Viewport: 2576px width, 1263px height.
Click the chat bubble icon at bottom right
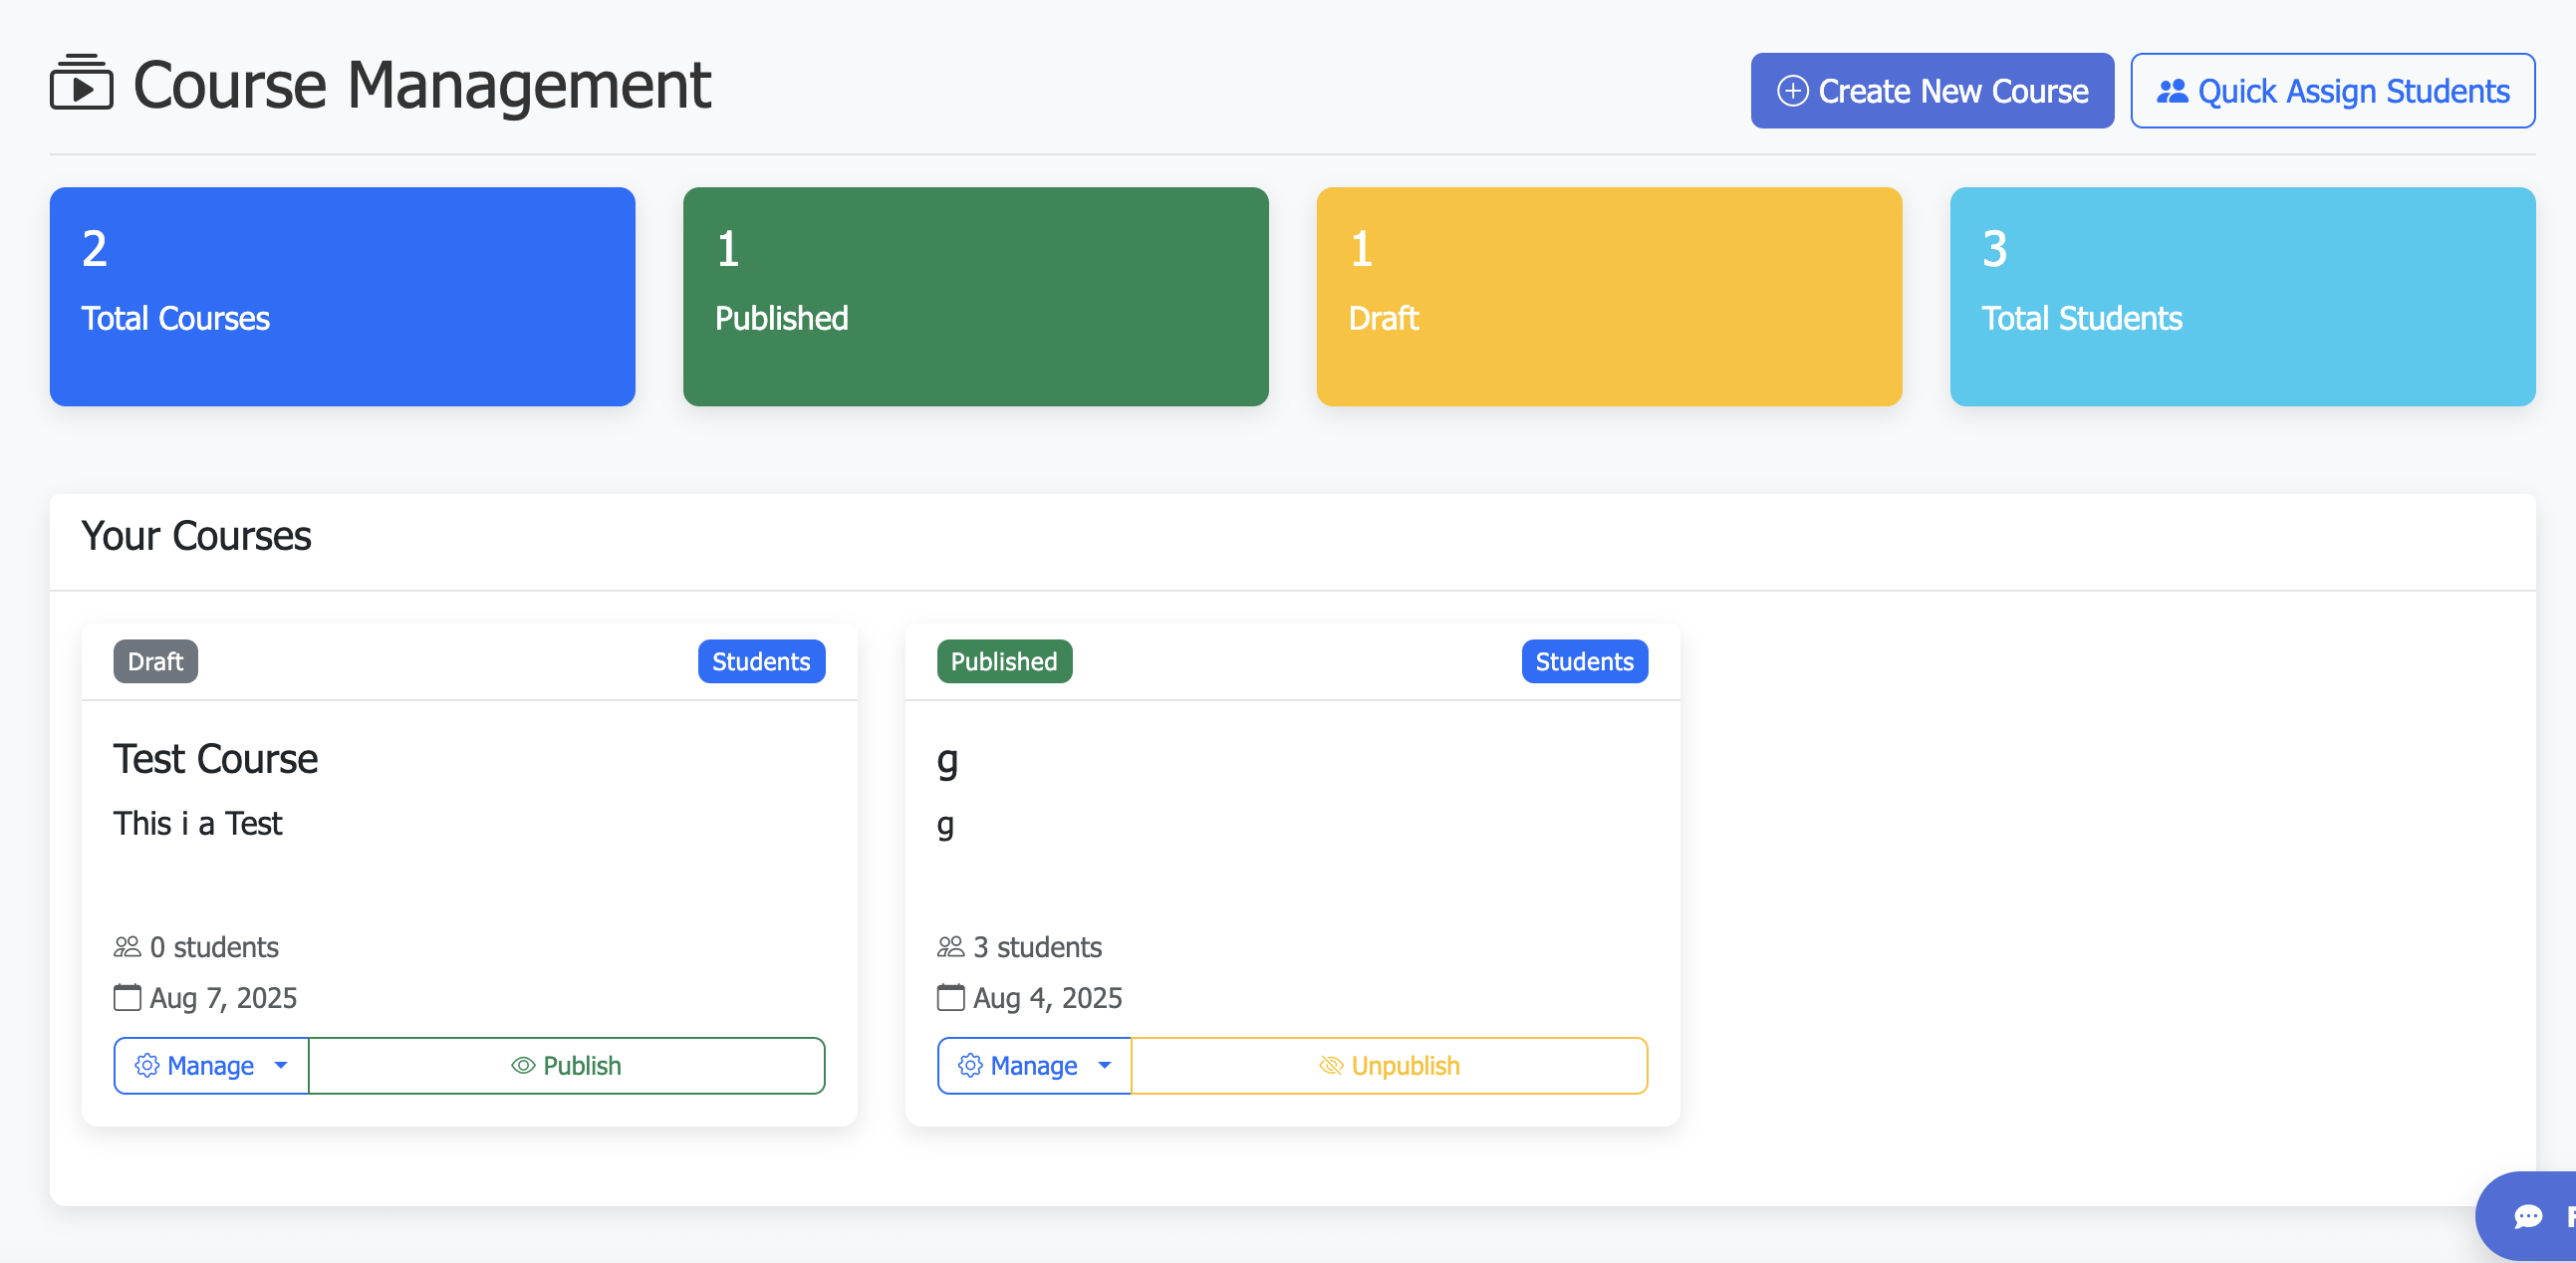(x=2528, y=1216)
